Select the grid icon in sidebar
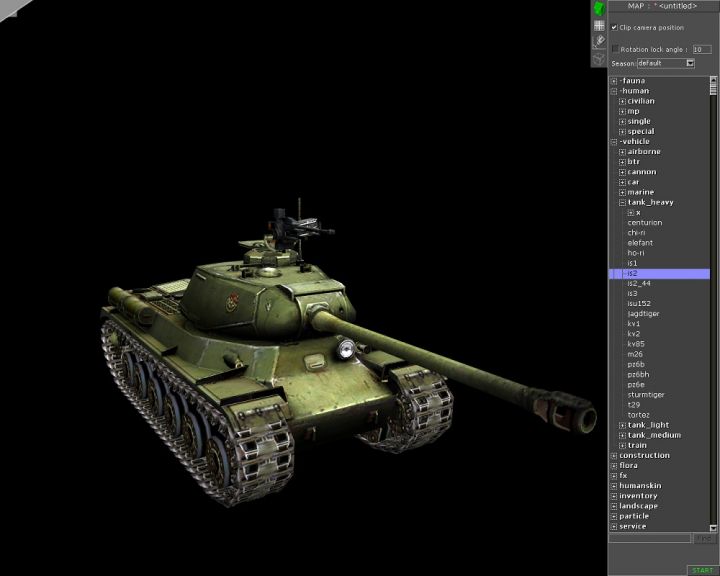The height and width of the screenshot is (576, 720). 599,26
